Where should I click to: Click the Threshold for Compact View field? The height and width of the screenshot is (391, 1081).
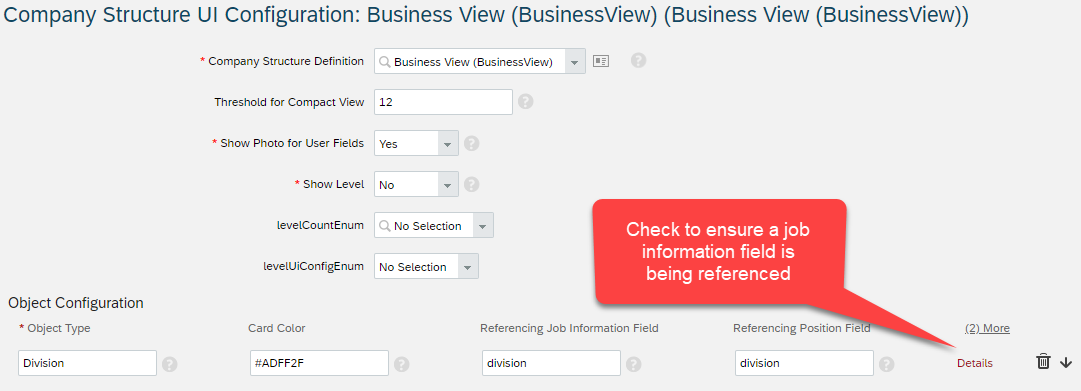(443, 102)
